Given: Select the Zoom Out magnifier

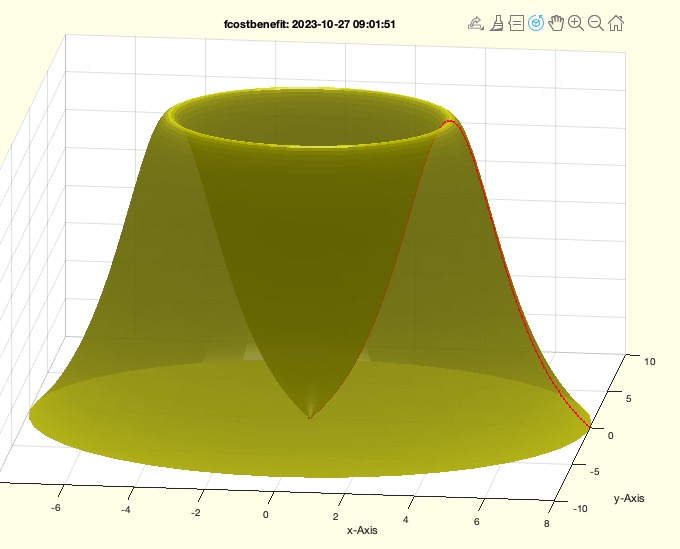Looking at the screenshot, I should coord(596,22).
